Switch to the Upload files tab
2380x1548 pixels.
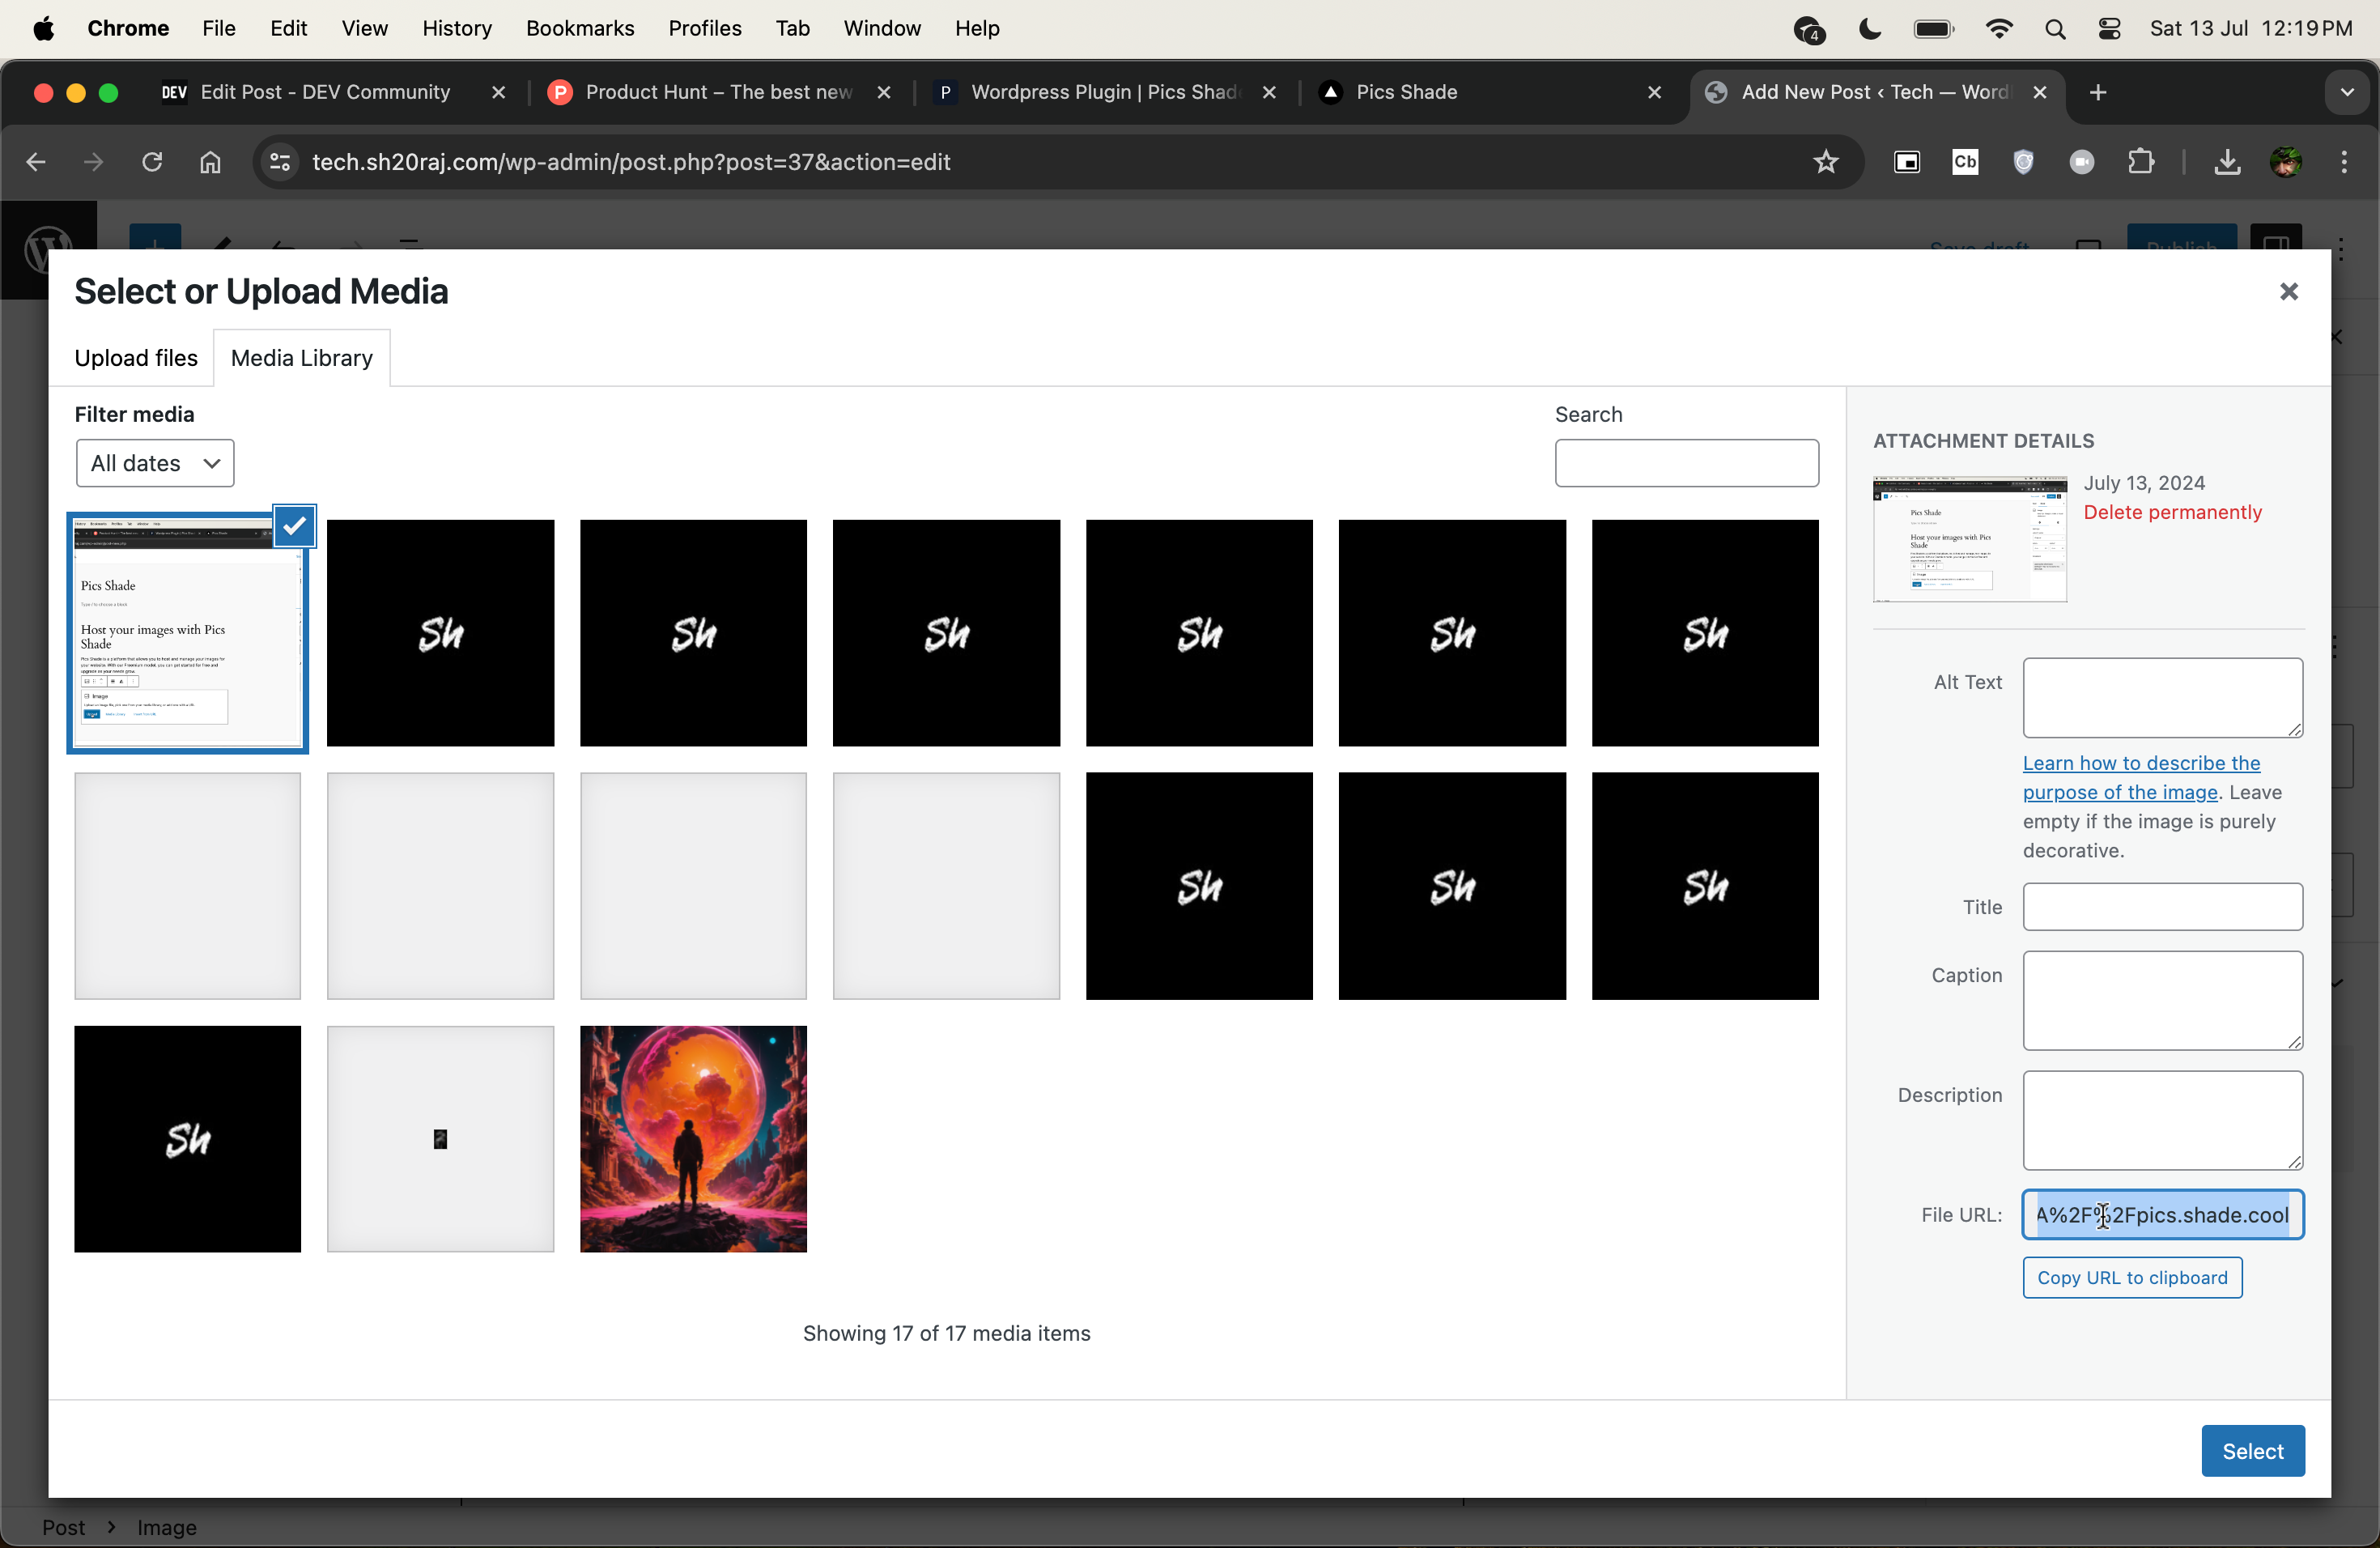tap(136, 358)
